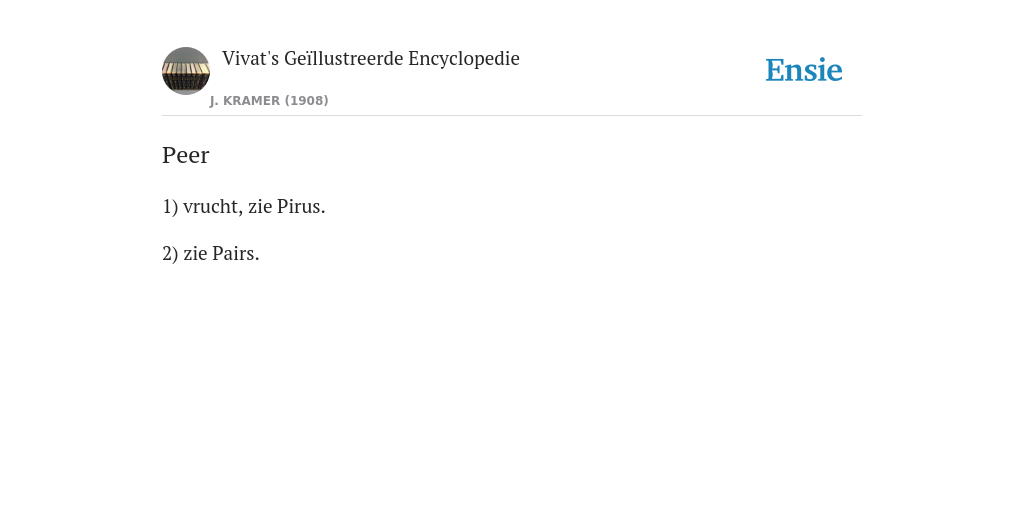Click the 1) numbering of first definition
This screenshot has height=512, width=1024.
point(170,206)
